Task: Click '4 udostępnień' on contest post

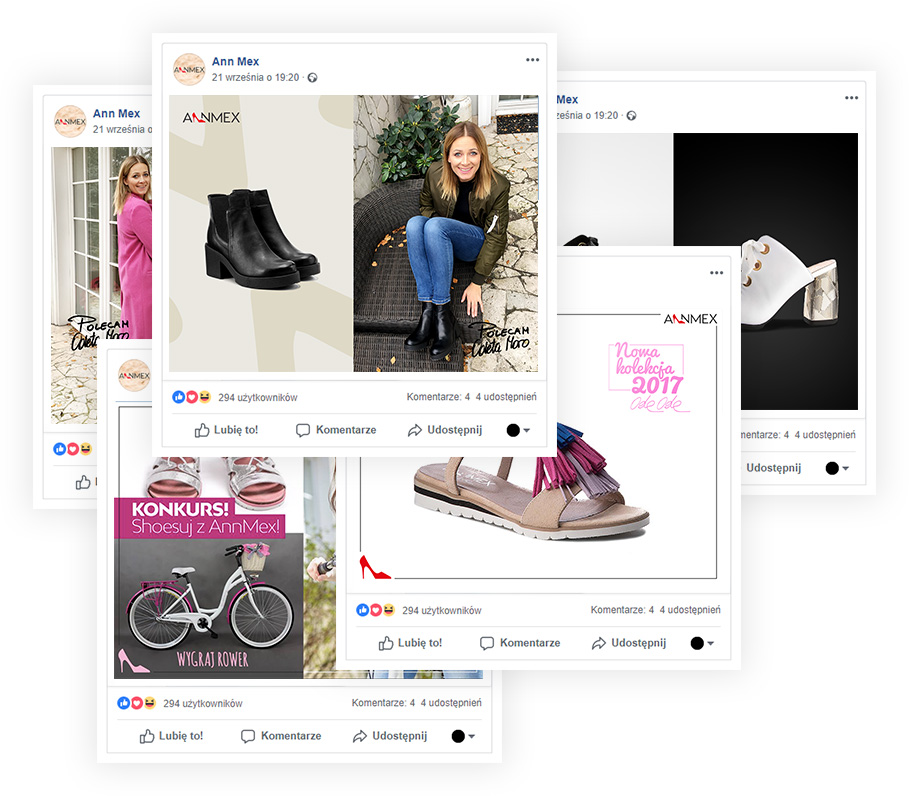Action: tap(451, 703)
